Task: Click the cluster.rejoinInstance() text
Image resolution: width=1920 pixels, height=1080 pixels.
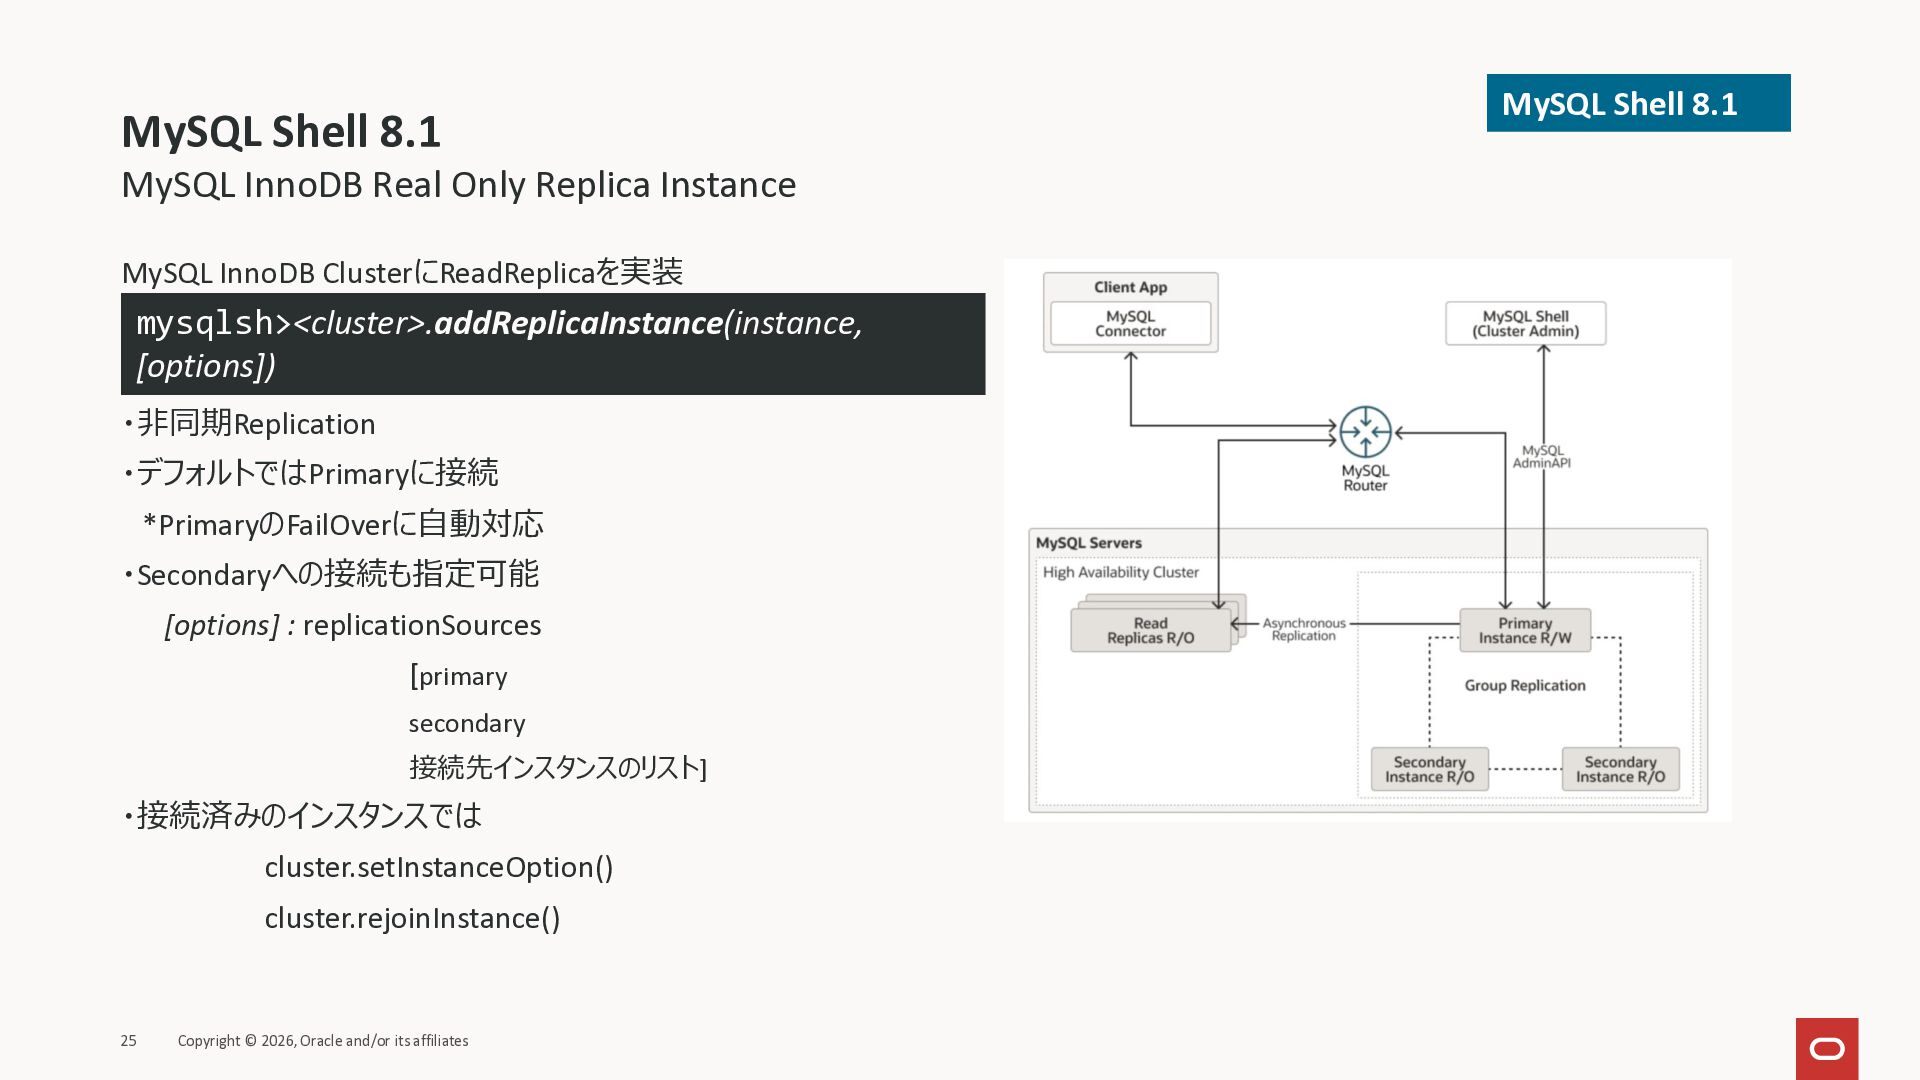Action: click(x=412, y=918)
